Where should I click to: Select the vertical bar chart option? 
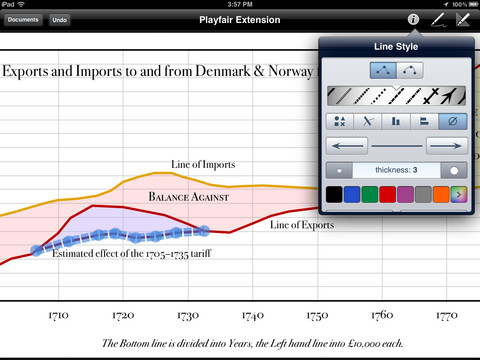(x=396, y=121)
